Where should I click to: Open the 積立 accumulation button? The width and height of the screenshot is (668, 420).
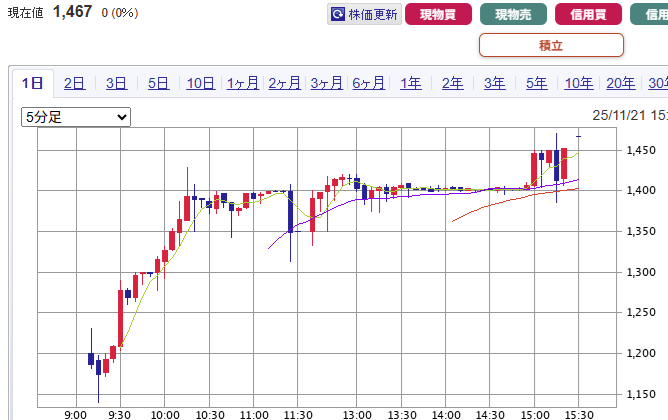click(x=551, y=45)
